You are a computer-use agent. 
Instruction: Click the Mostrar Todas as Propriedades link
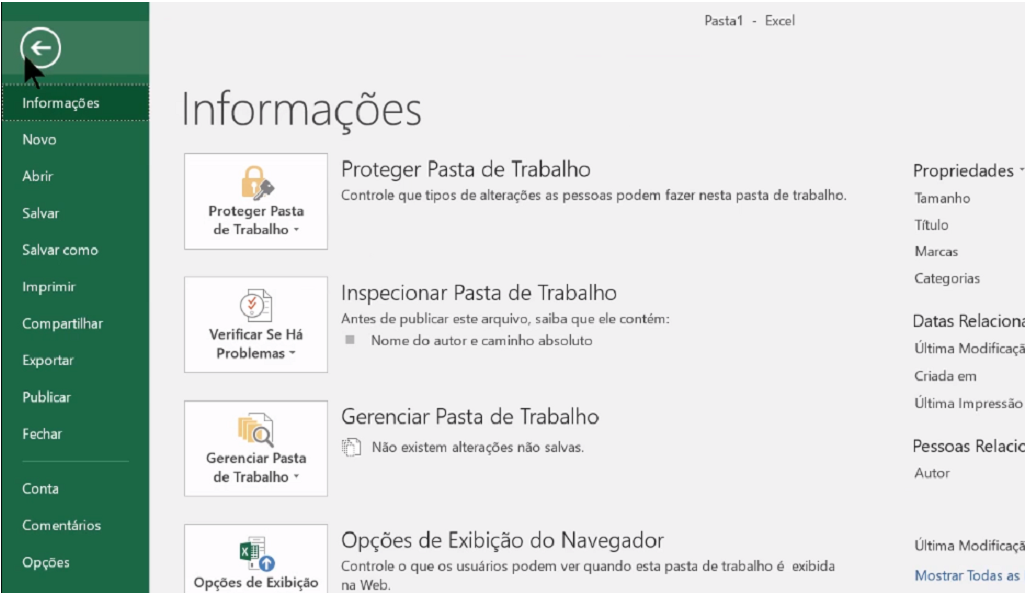pyautogui.click(x=971, y=575)
